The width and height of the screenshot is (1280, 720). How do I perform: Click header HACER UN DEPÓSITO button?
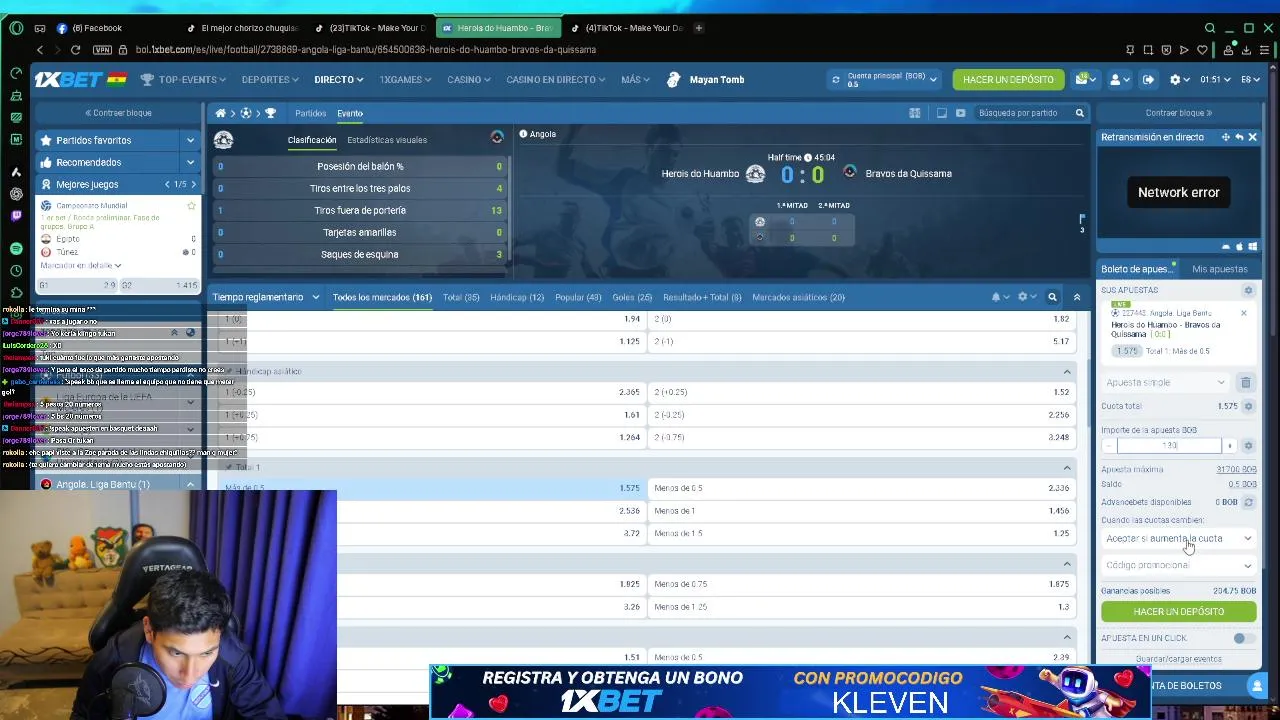point(1008,79)
